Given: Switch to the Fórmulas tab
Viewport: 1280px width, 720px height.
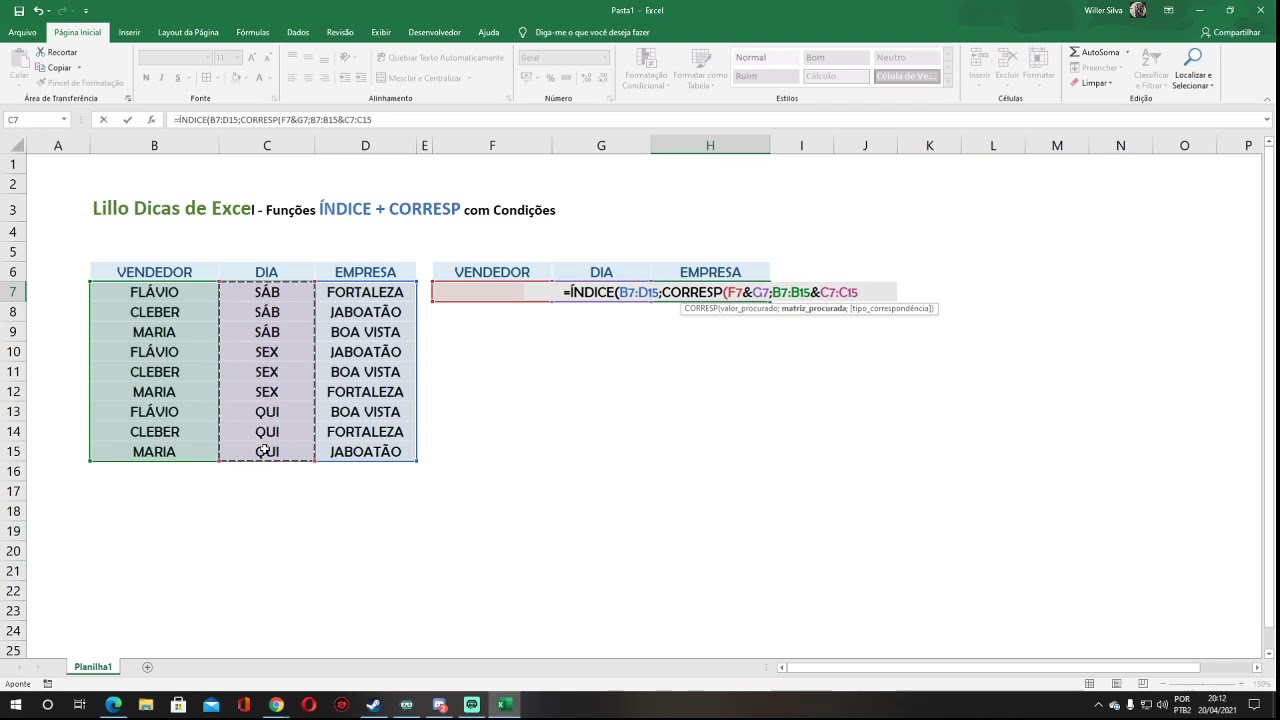Looking at the screenshot, I should point(252,32).
